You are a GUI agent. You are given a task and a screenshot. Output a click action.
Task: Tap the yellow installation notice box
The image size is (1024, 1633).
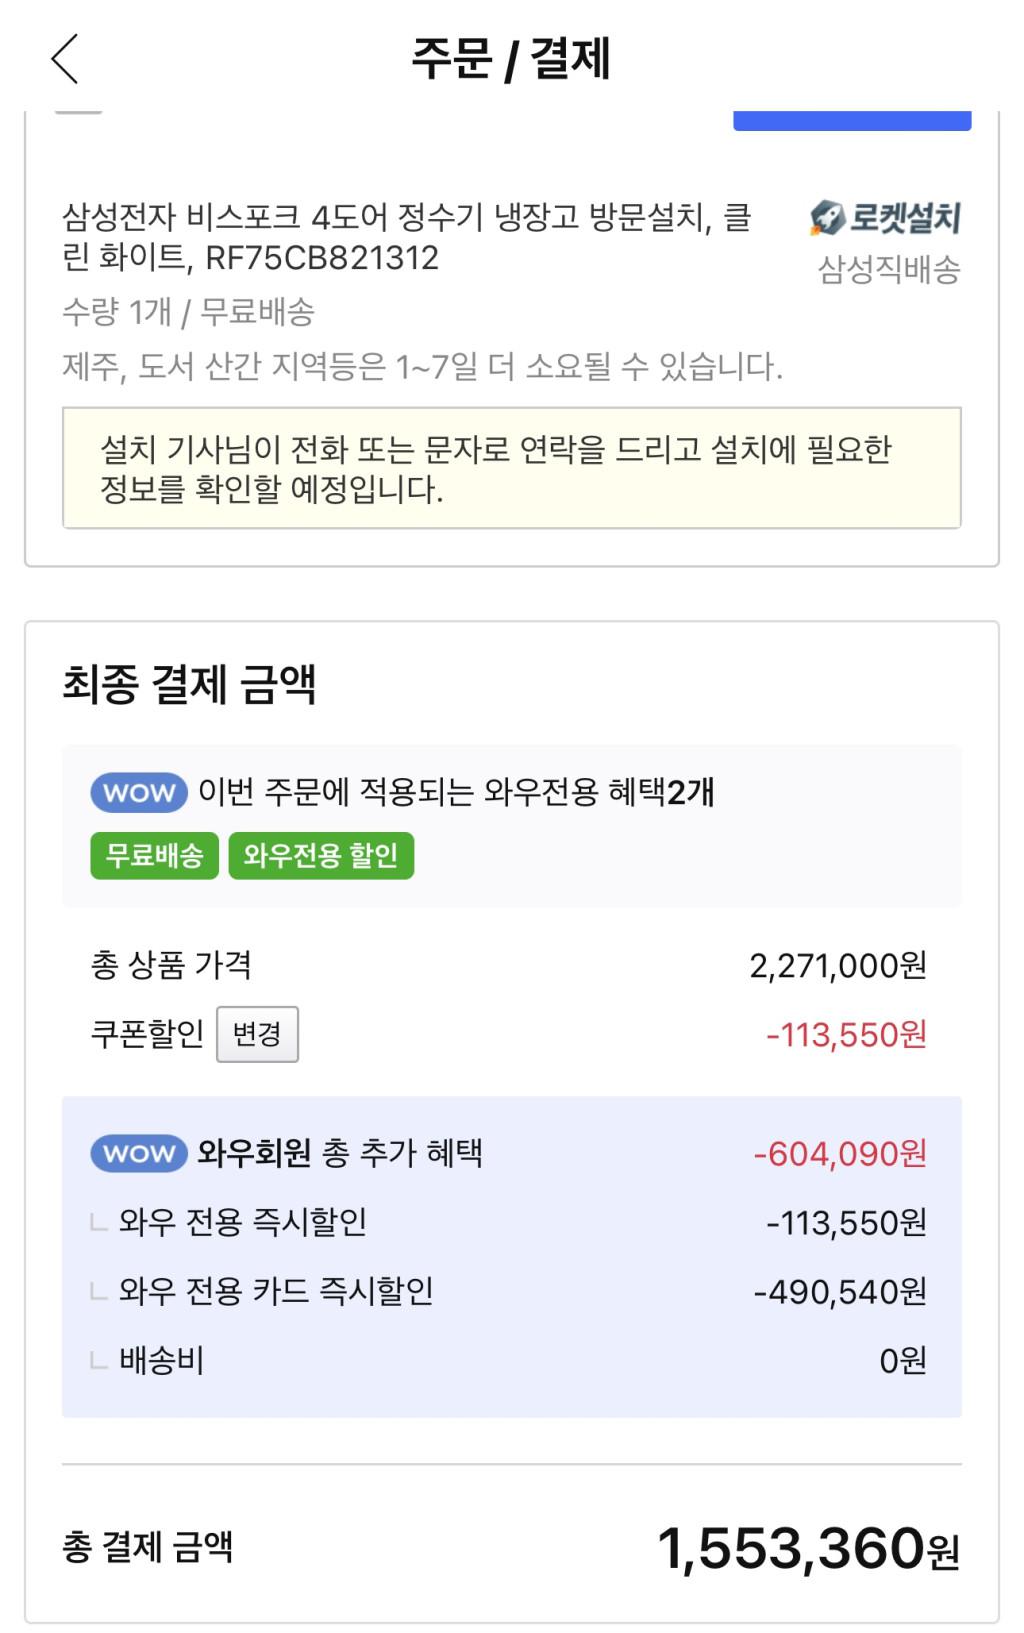pos(511,468)
